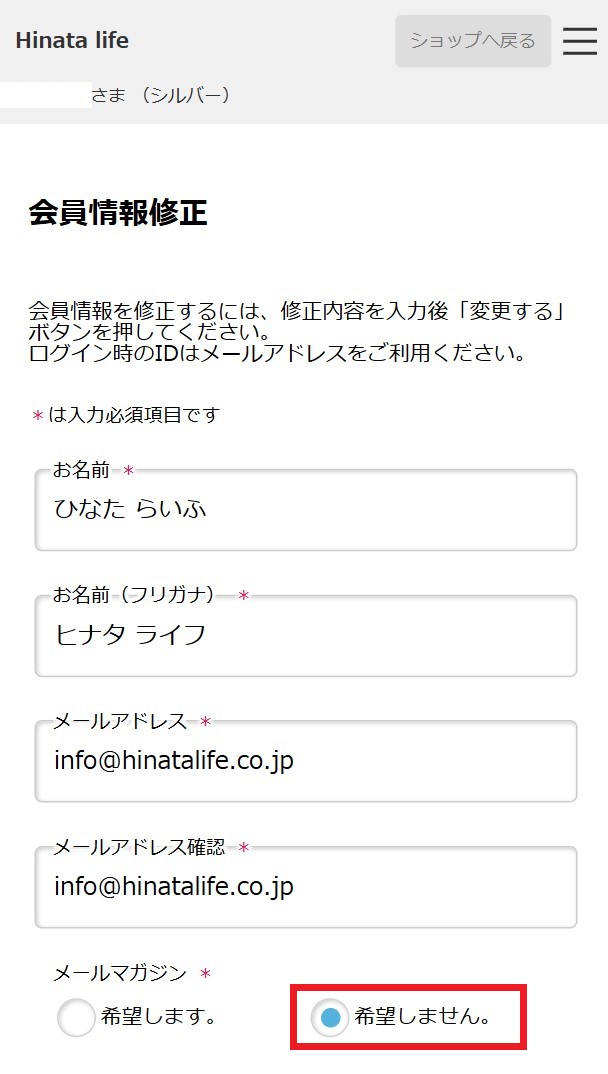Click the ログイン時のID instruction line
Screen dimensions: 608x1074
click(278, 354)
